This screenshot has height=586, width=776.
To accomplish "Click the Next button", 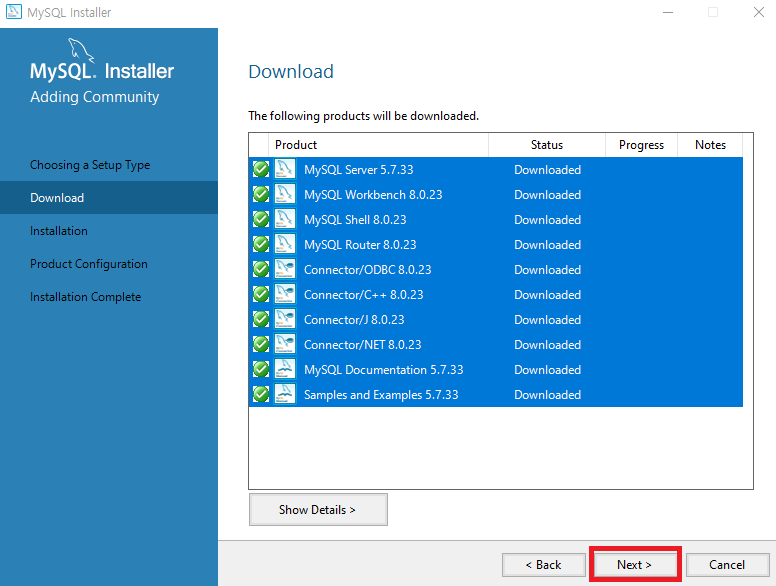I will [635, 565].
